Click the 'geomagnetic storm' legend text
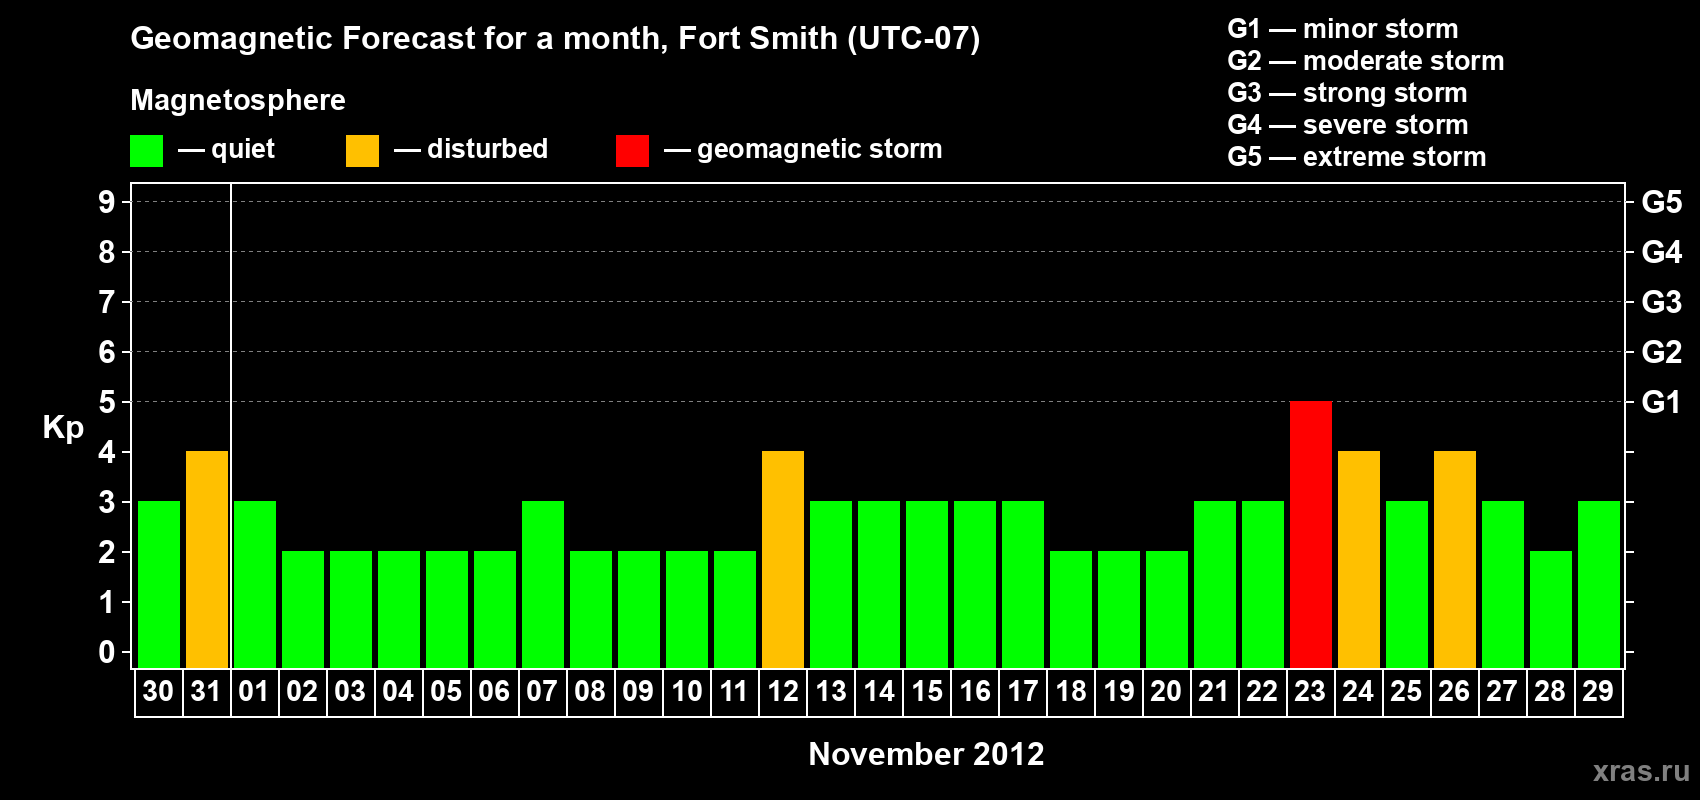1700x800 pixels. click(820, 149)
